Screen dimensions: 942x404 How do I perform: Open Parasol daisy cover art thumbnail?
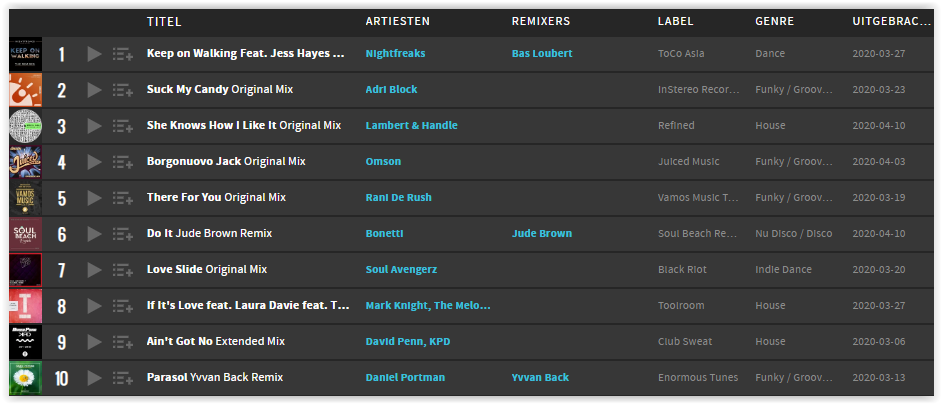pos(26,378)
